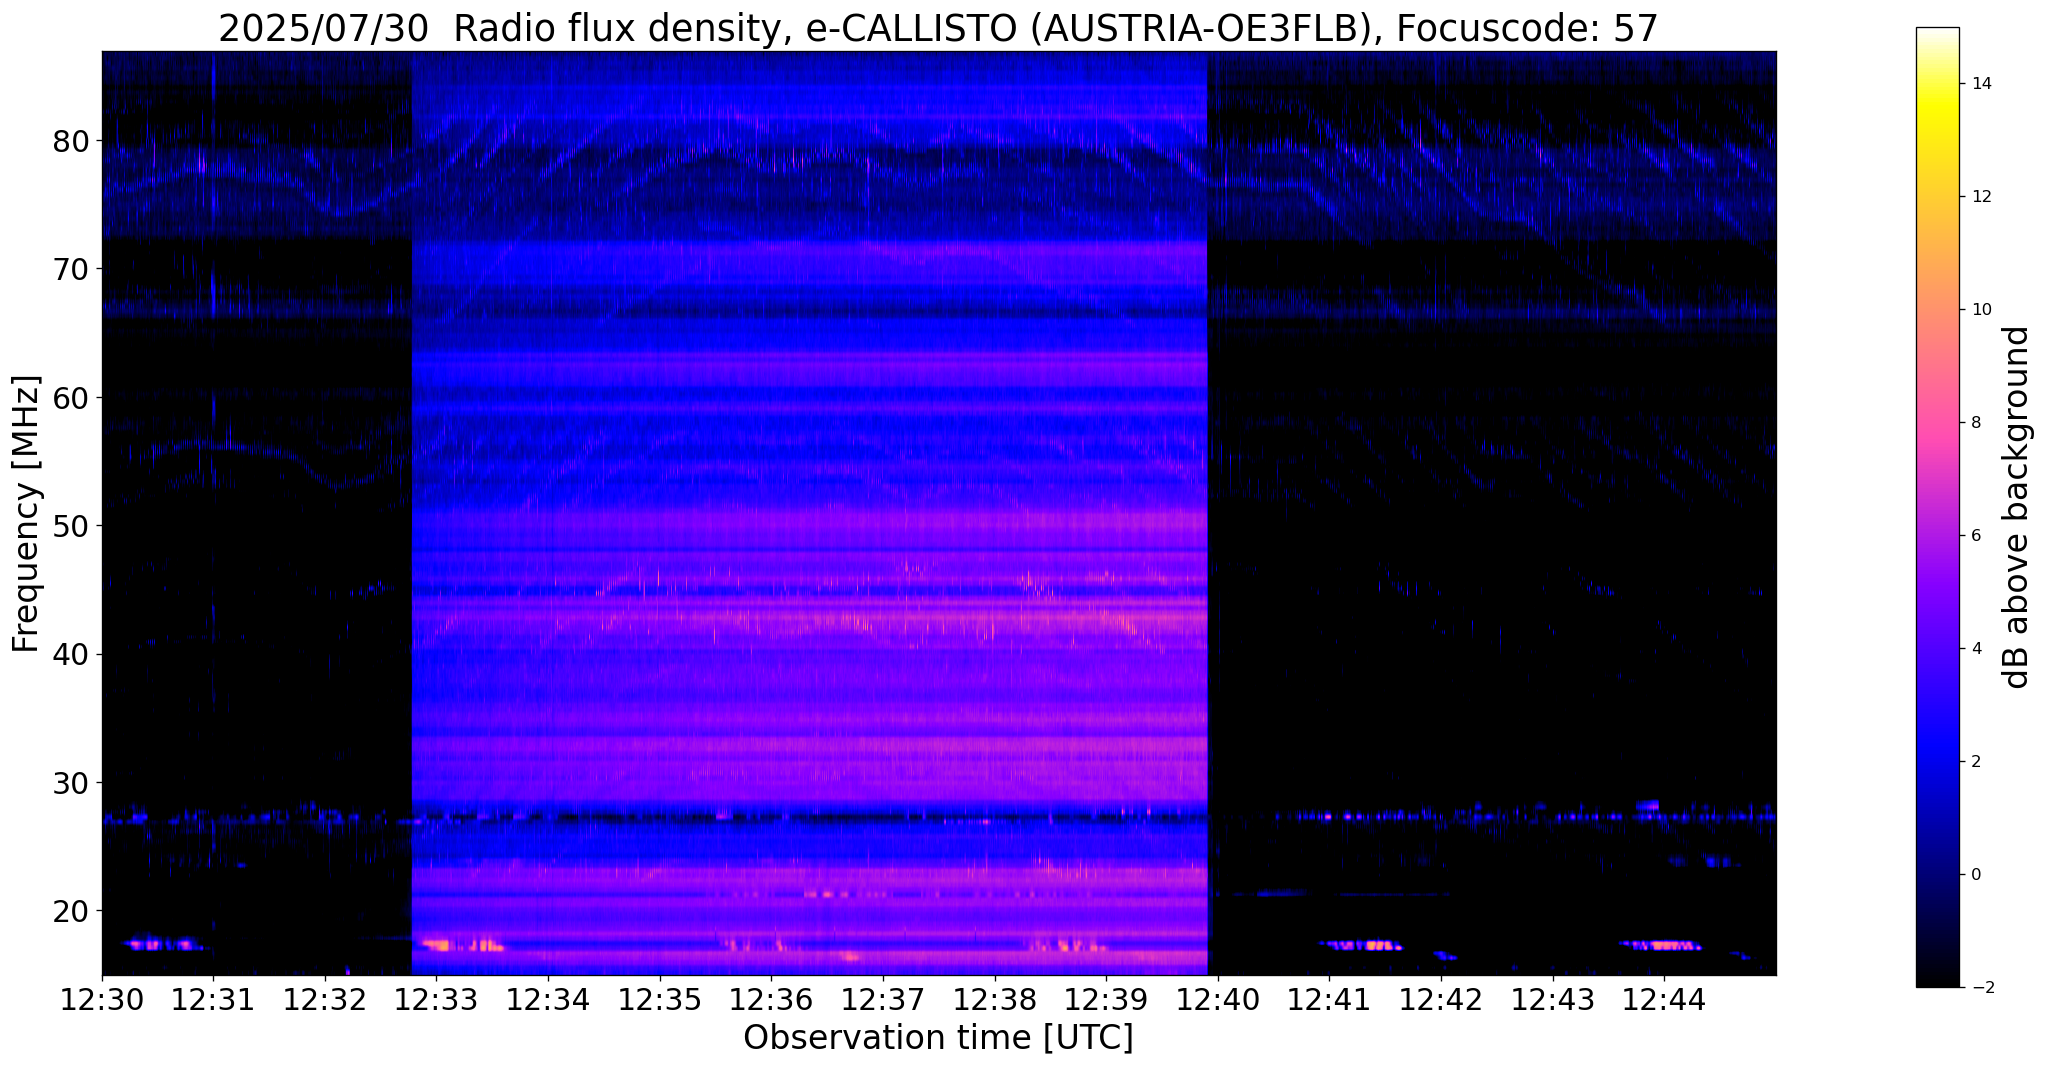Click the 12:33 time tick label

click(436, 999)
